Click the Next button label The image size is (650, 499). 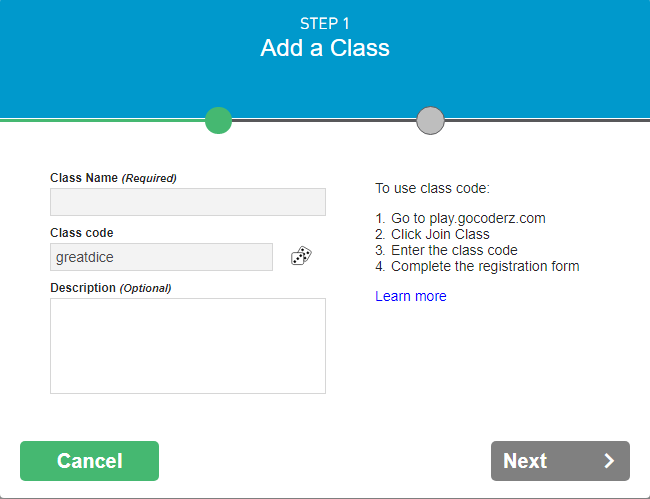click(x=525, y=461)
